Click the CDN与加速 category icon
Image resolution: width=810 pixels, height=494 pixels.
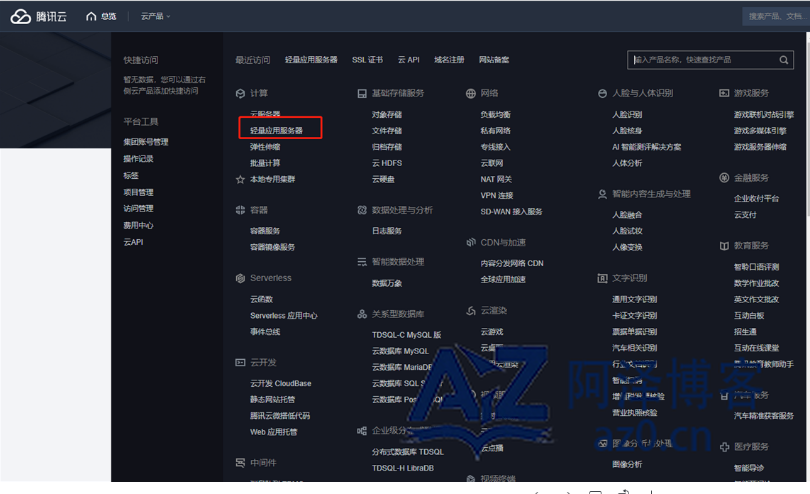(471, 242)
